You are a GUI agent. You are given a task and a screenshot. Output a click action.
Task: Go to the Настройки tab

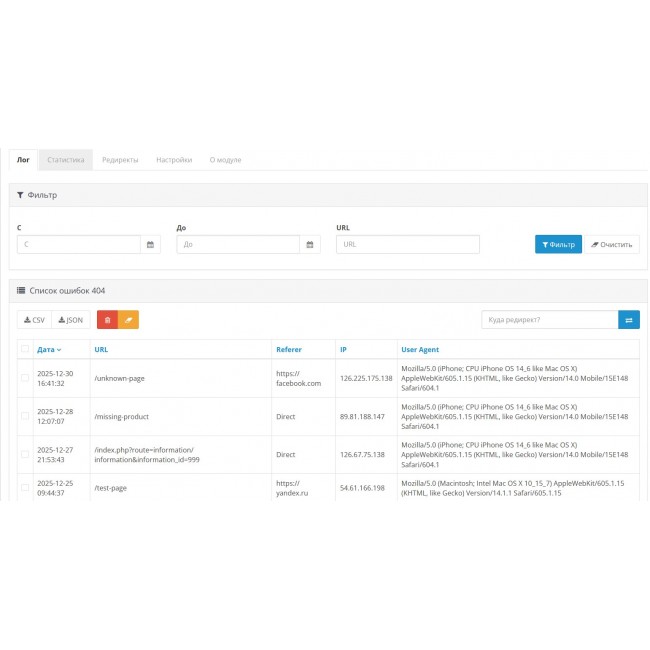click(x=174, y=160)
